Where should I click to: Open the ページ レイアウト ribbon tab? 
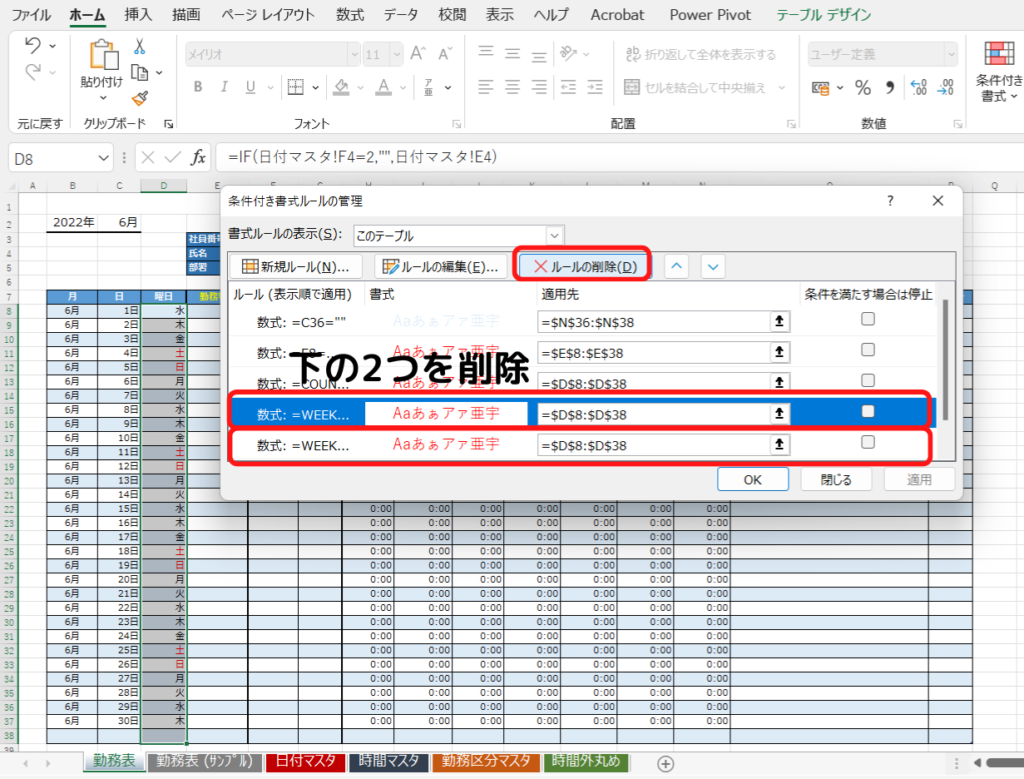268,15
